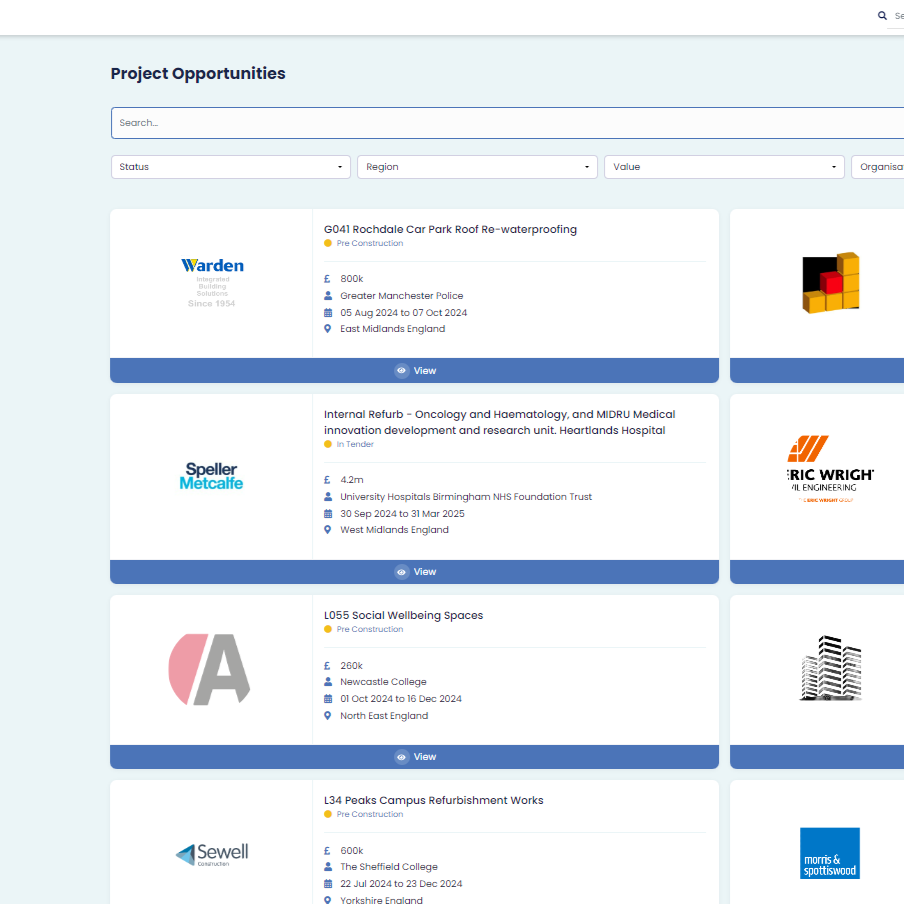The height and width of the screenshot is (904, 904).
Task: Open the Region filter dropdown
Action: (x=477, y=167)
